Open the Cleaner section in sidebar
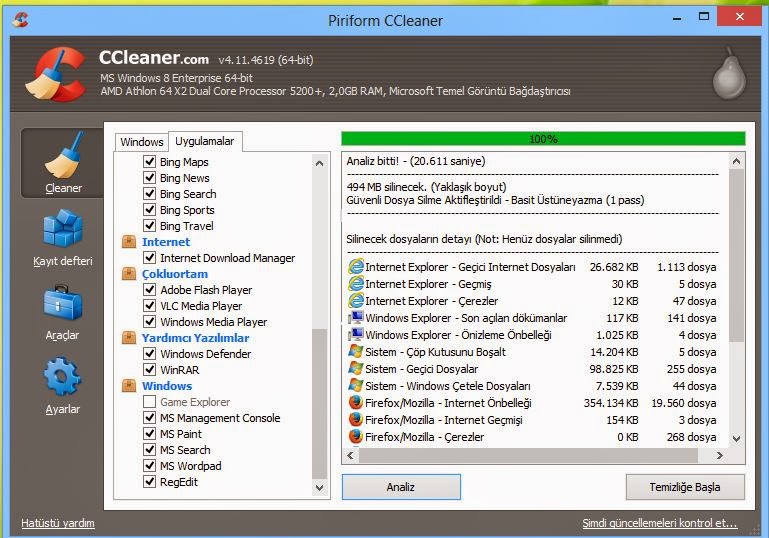The image size is (769, 538). click(x=62, y=163)
